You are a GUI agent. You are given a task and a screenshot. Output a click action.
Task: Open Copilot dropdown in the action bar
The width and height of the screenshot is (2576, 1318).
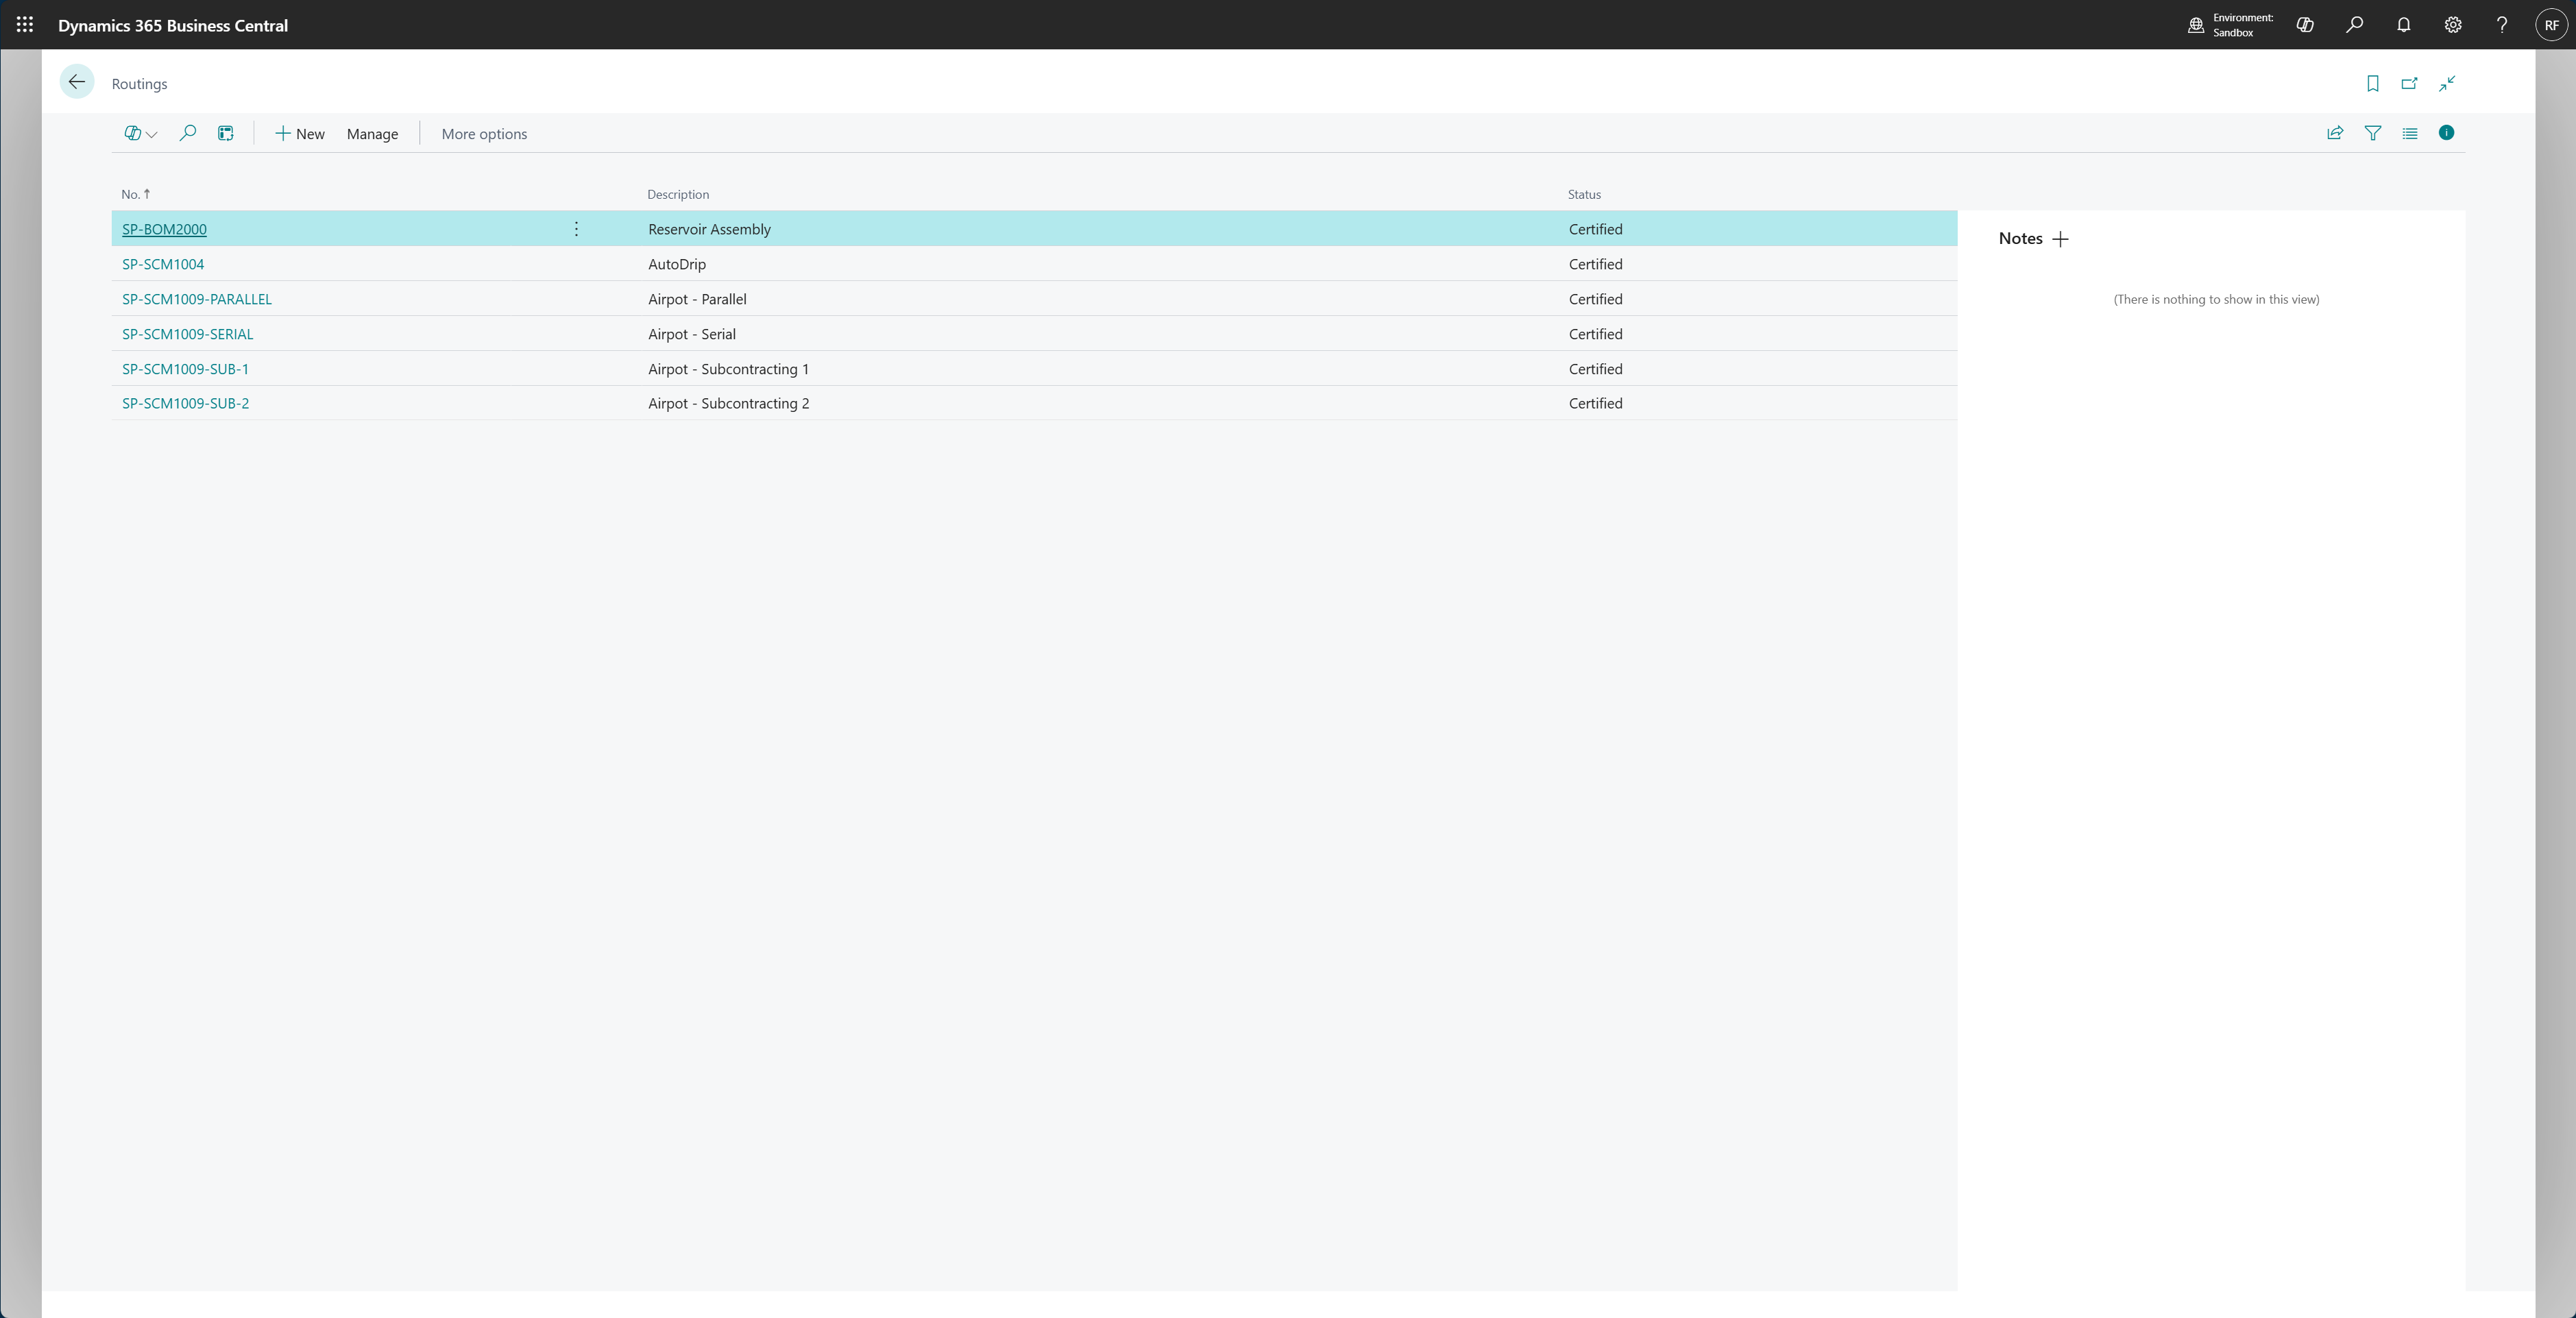click(140, 133)
